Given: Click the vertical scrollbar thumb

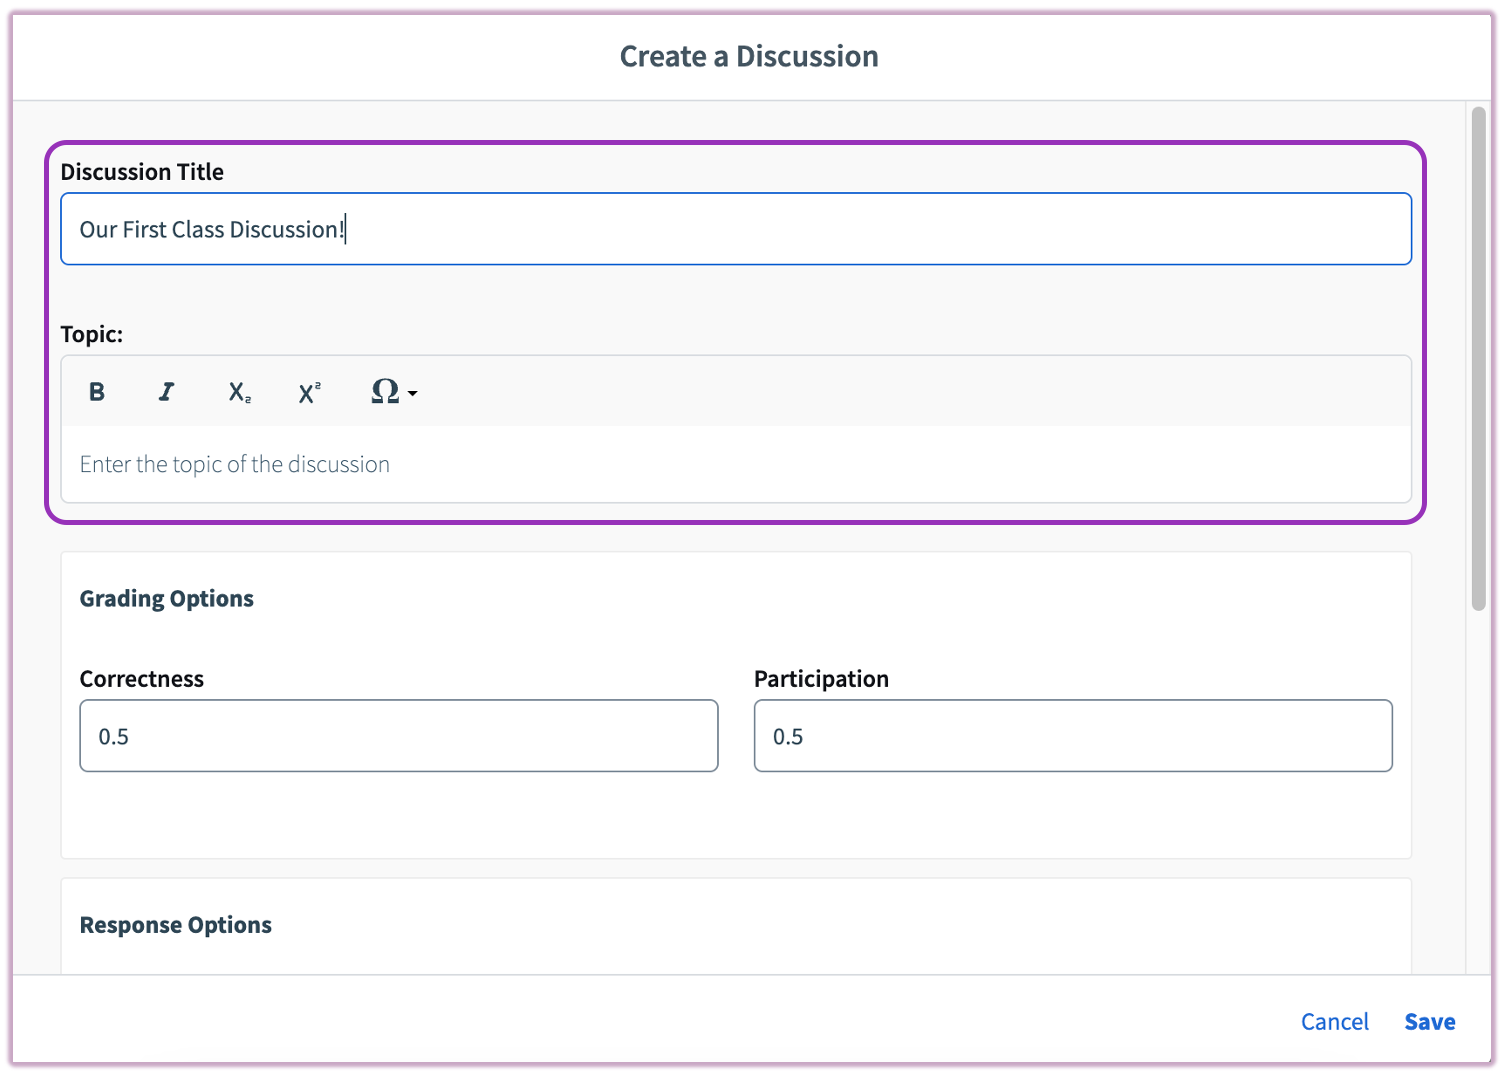Looking at the screenshot, I should click(x=1478, y=358).
